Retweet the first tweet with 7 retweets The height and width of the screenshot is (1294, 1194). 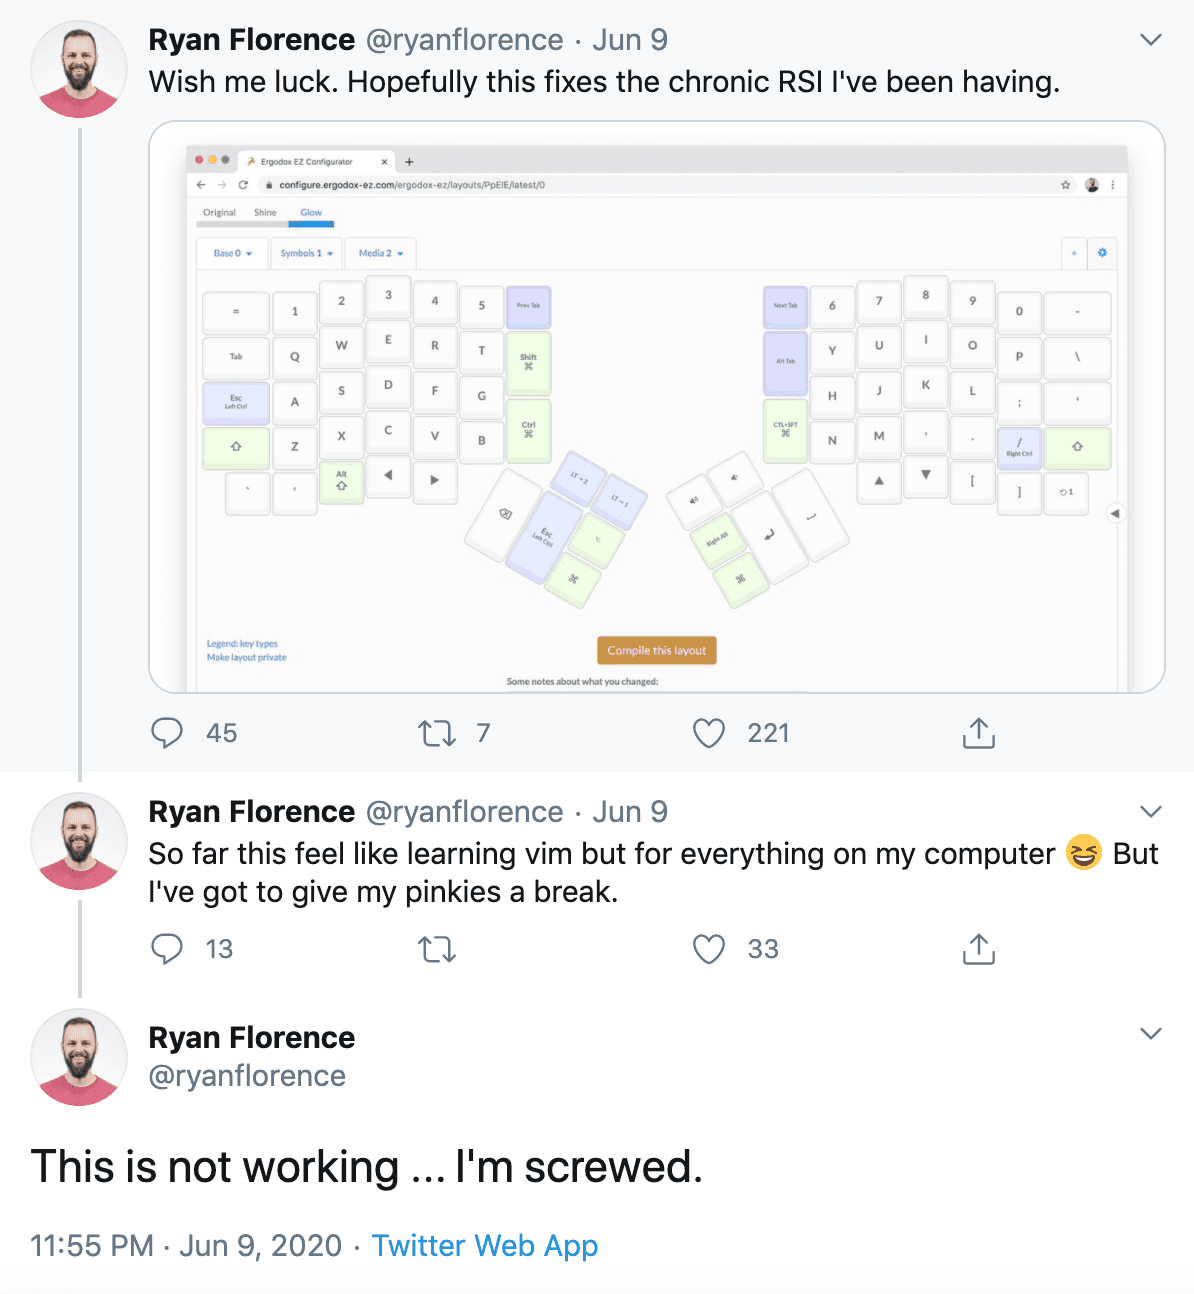tap(437, 733)
